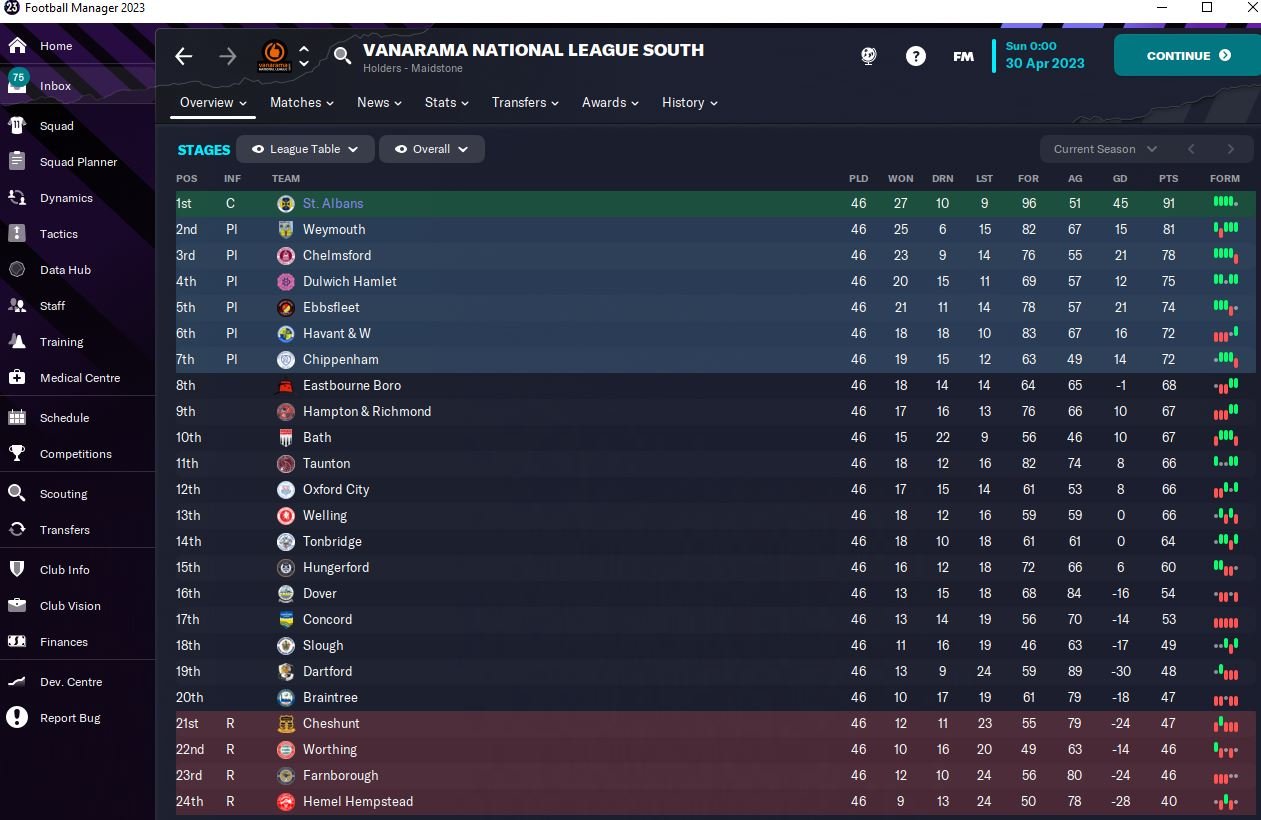The height and width of the screenshot is (820, 1261).
Task: Click the back arrow navigation button
Action: click(184, 56)
